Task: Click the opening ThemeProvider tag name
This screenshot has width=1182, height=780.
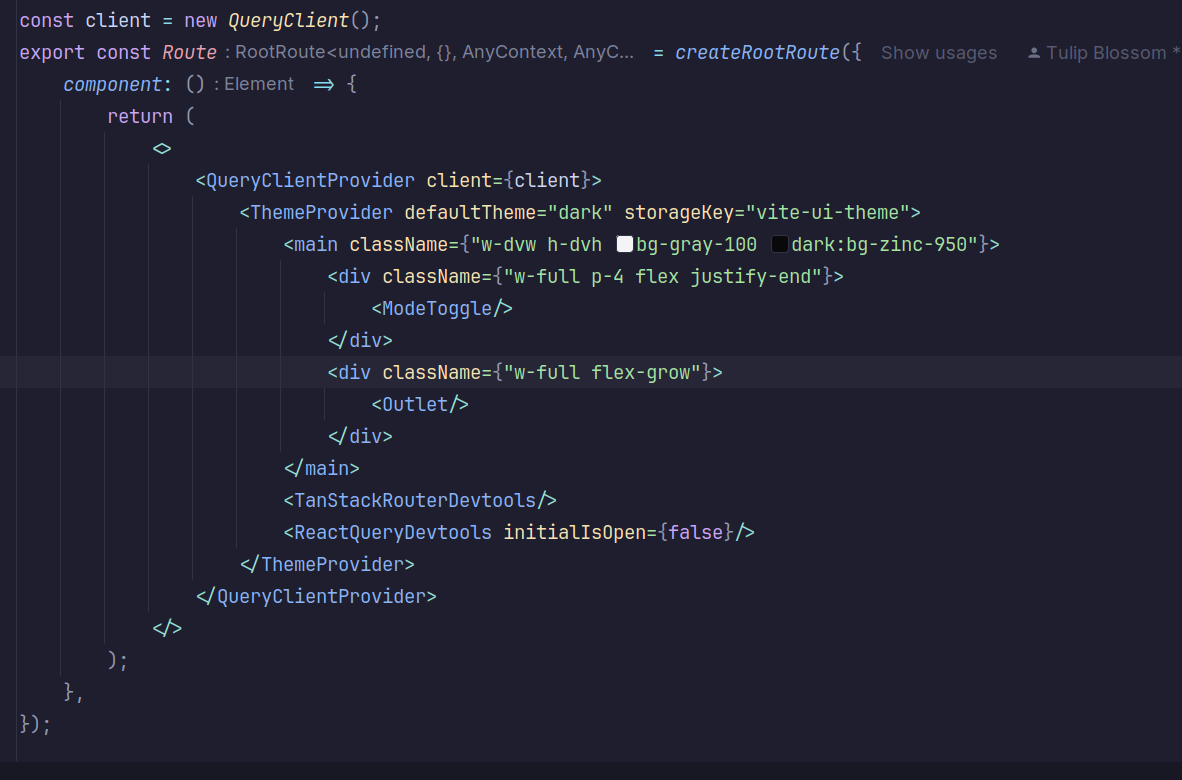Action: (321, 213)
